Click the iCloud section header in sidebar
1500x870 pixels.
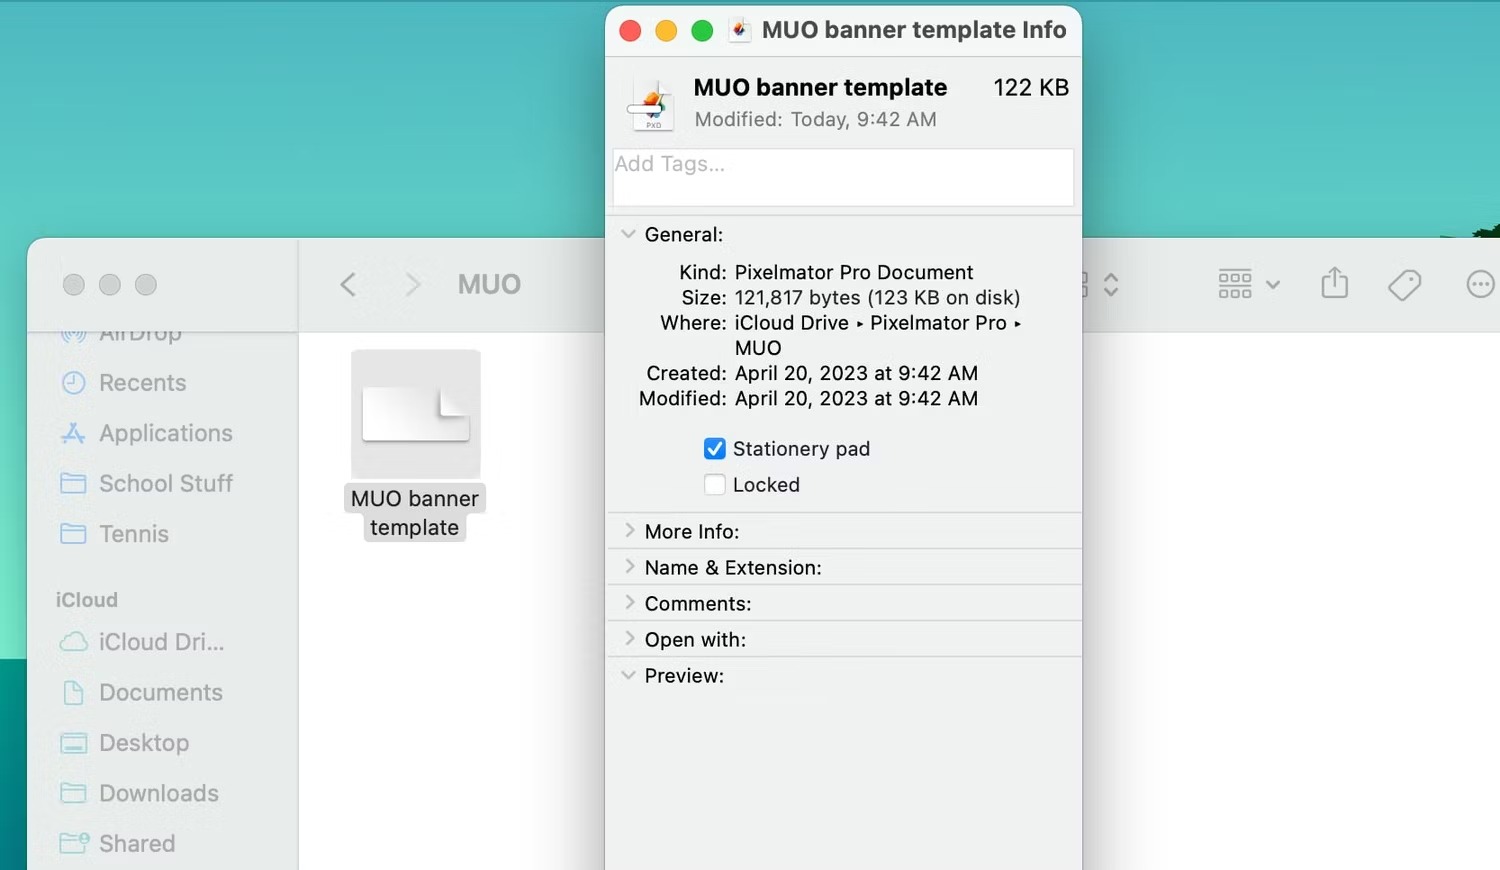(87, 600)
